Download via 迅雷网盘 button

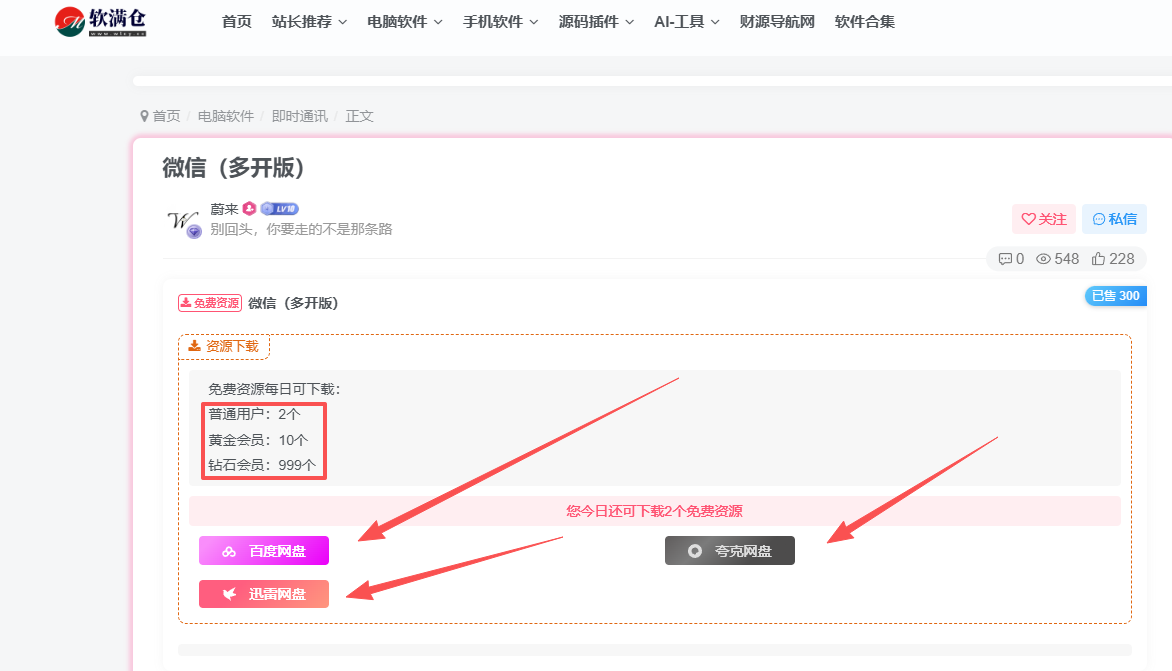point(264,594)
